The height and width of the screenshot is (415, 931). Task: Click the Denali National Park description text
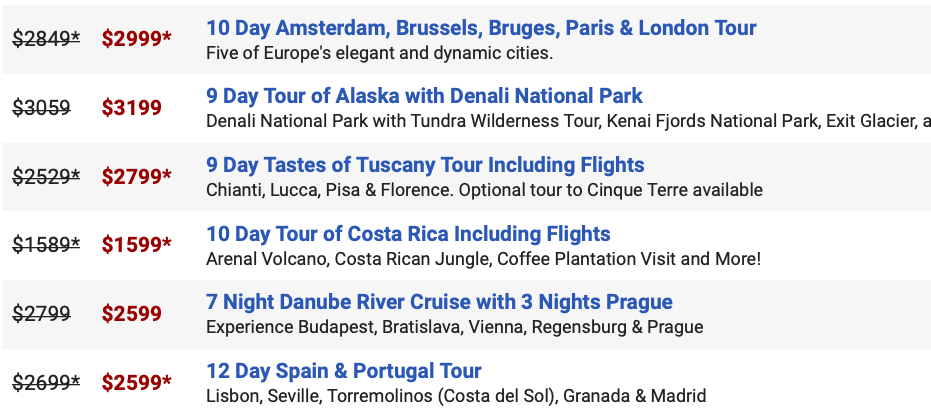click(568, 121)
